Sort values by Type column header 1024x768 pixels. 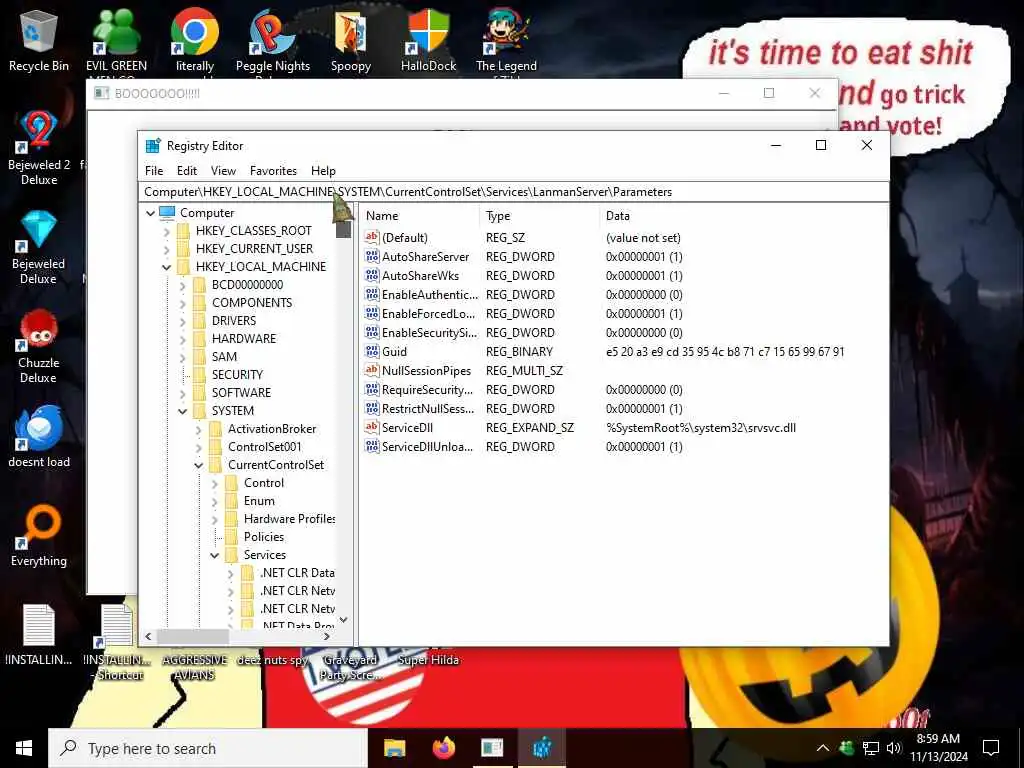click(539, 216)
